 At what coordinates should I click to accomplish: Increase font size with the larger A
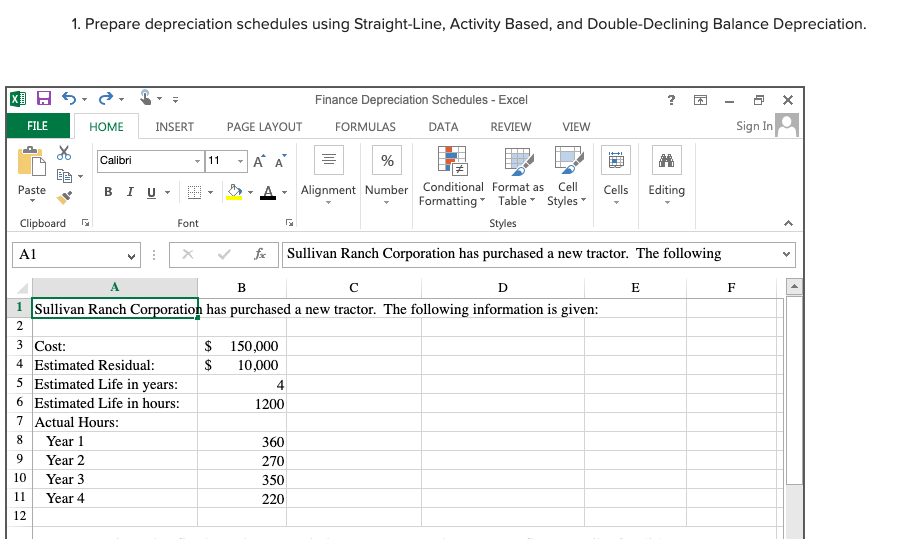click(259, 161)
